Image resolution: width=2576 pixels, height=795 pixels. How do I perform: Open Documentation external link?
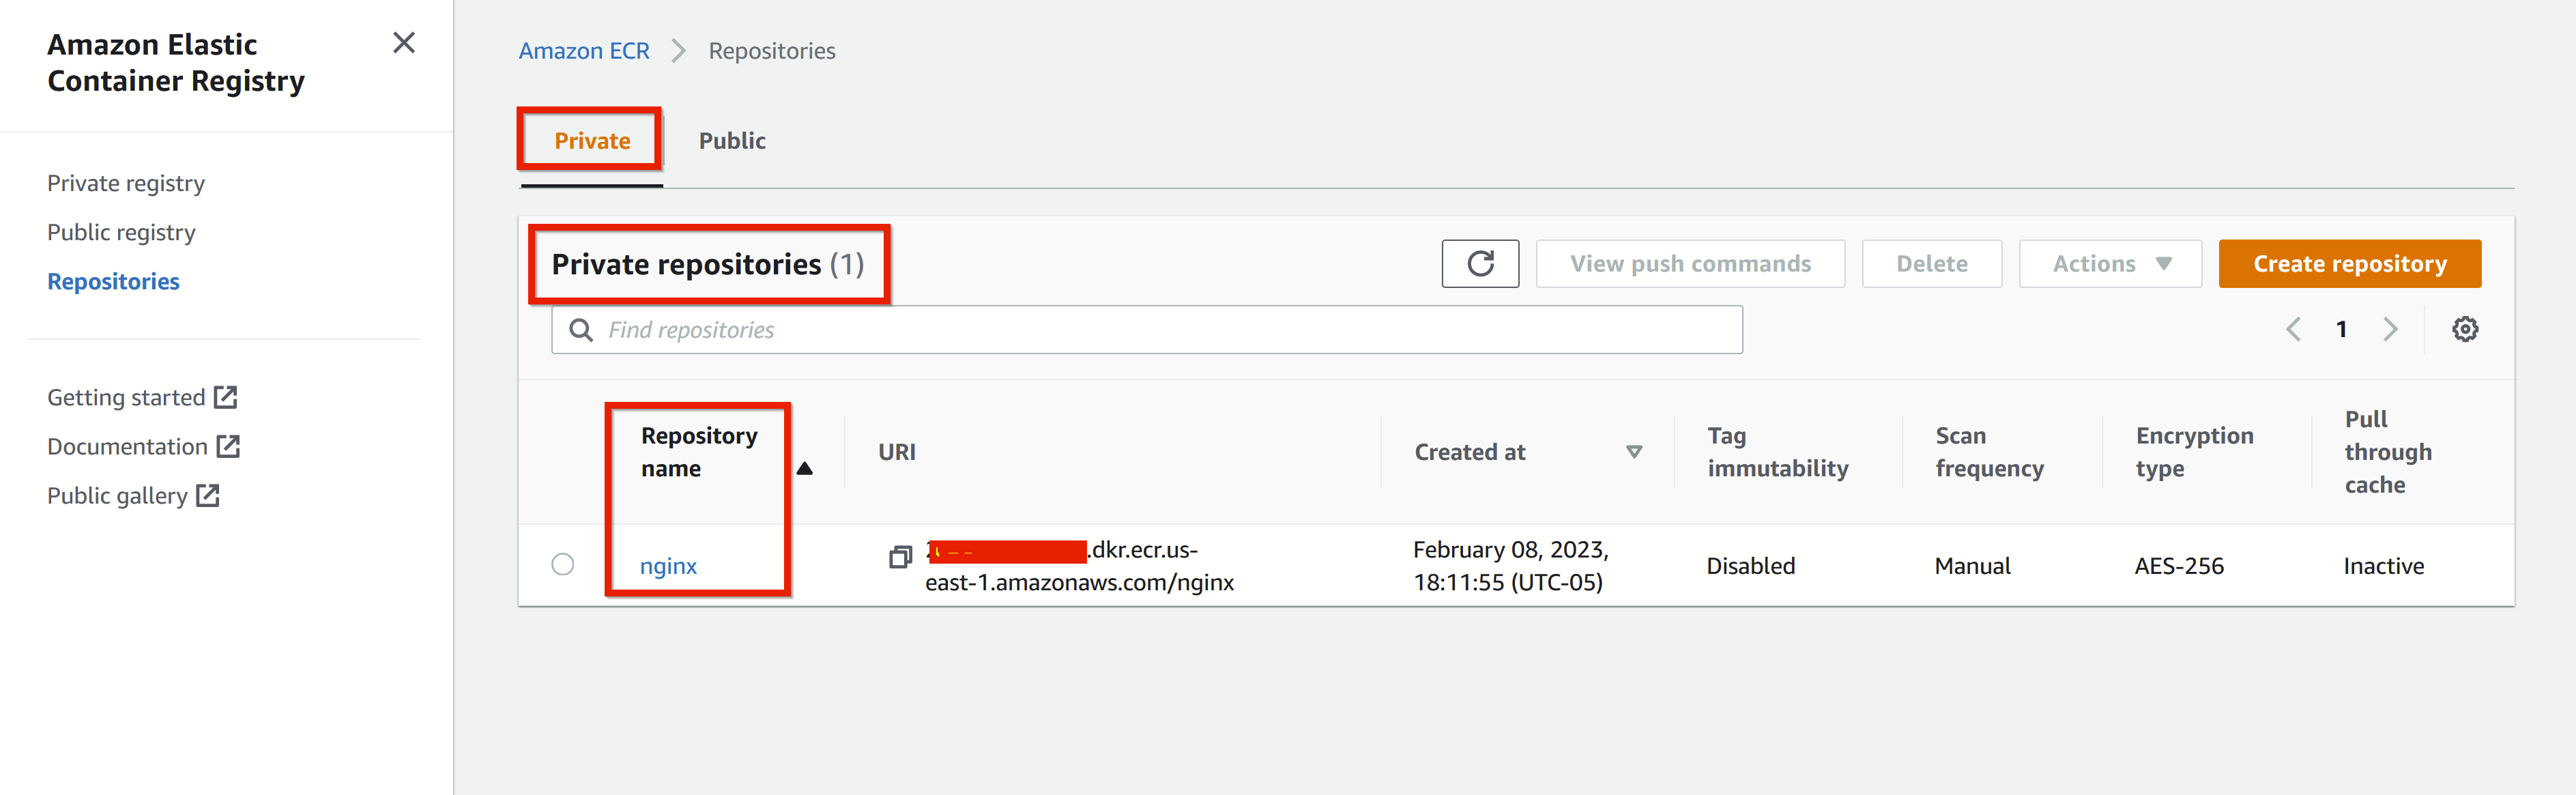(x=144, y=446)
